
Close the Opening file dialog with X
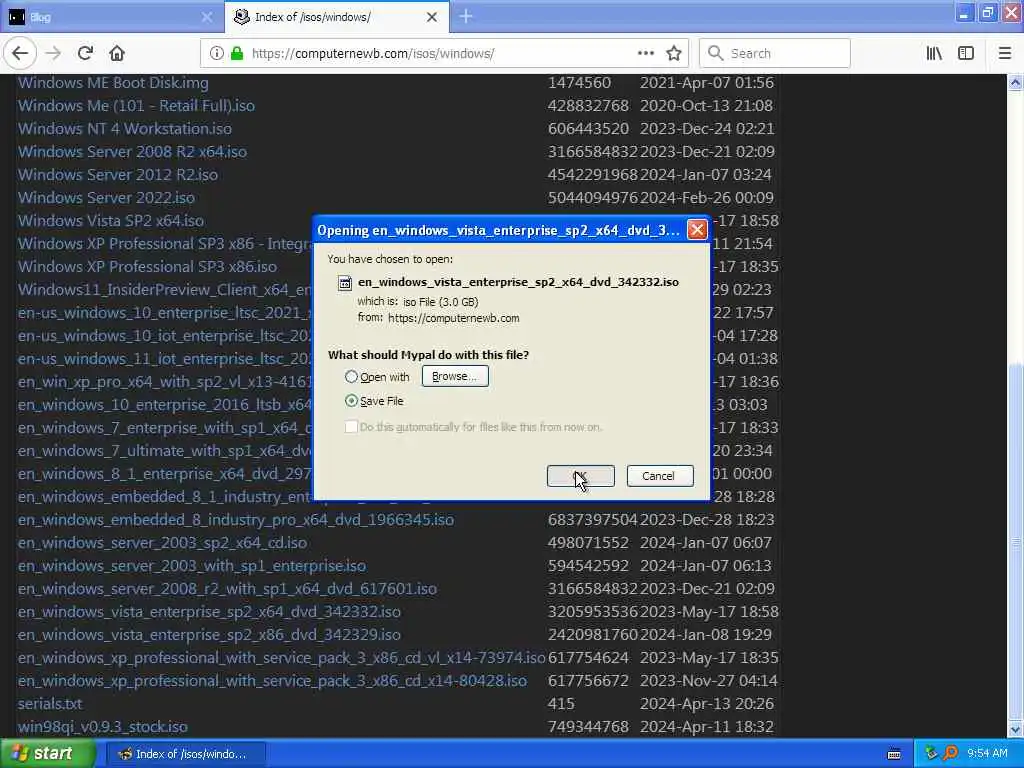pos(697,230)
